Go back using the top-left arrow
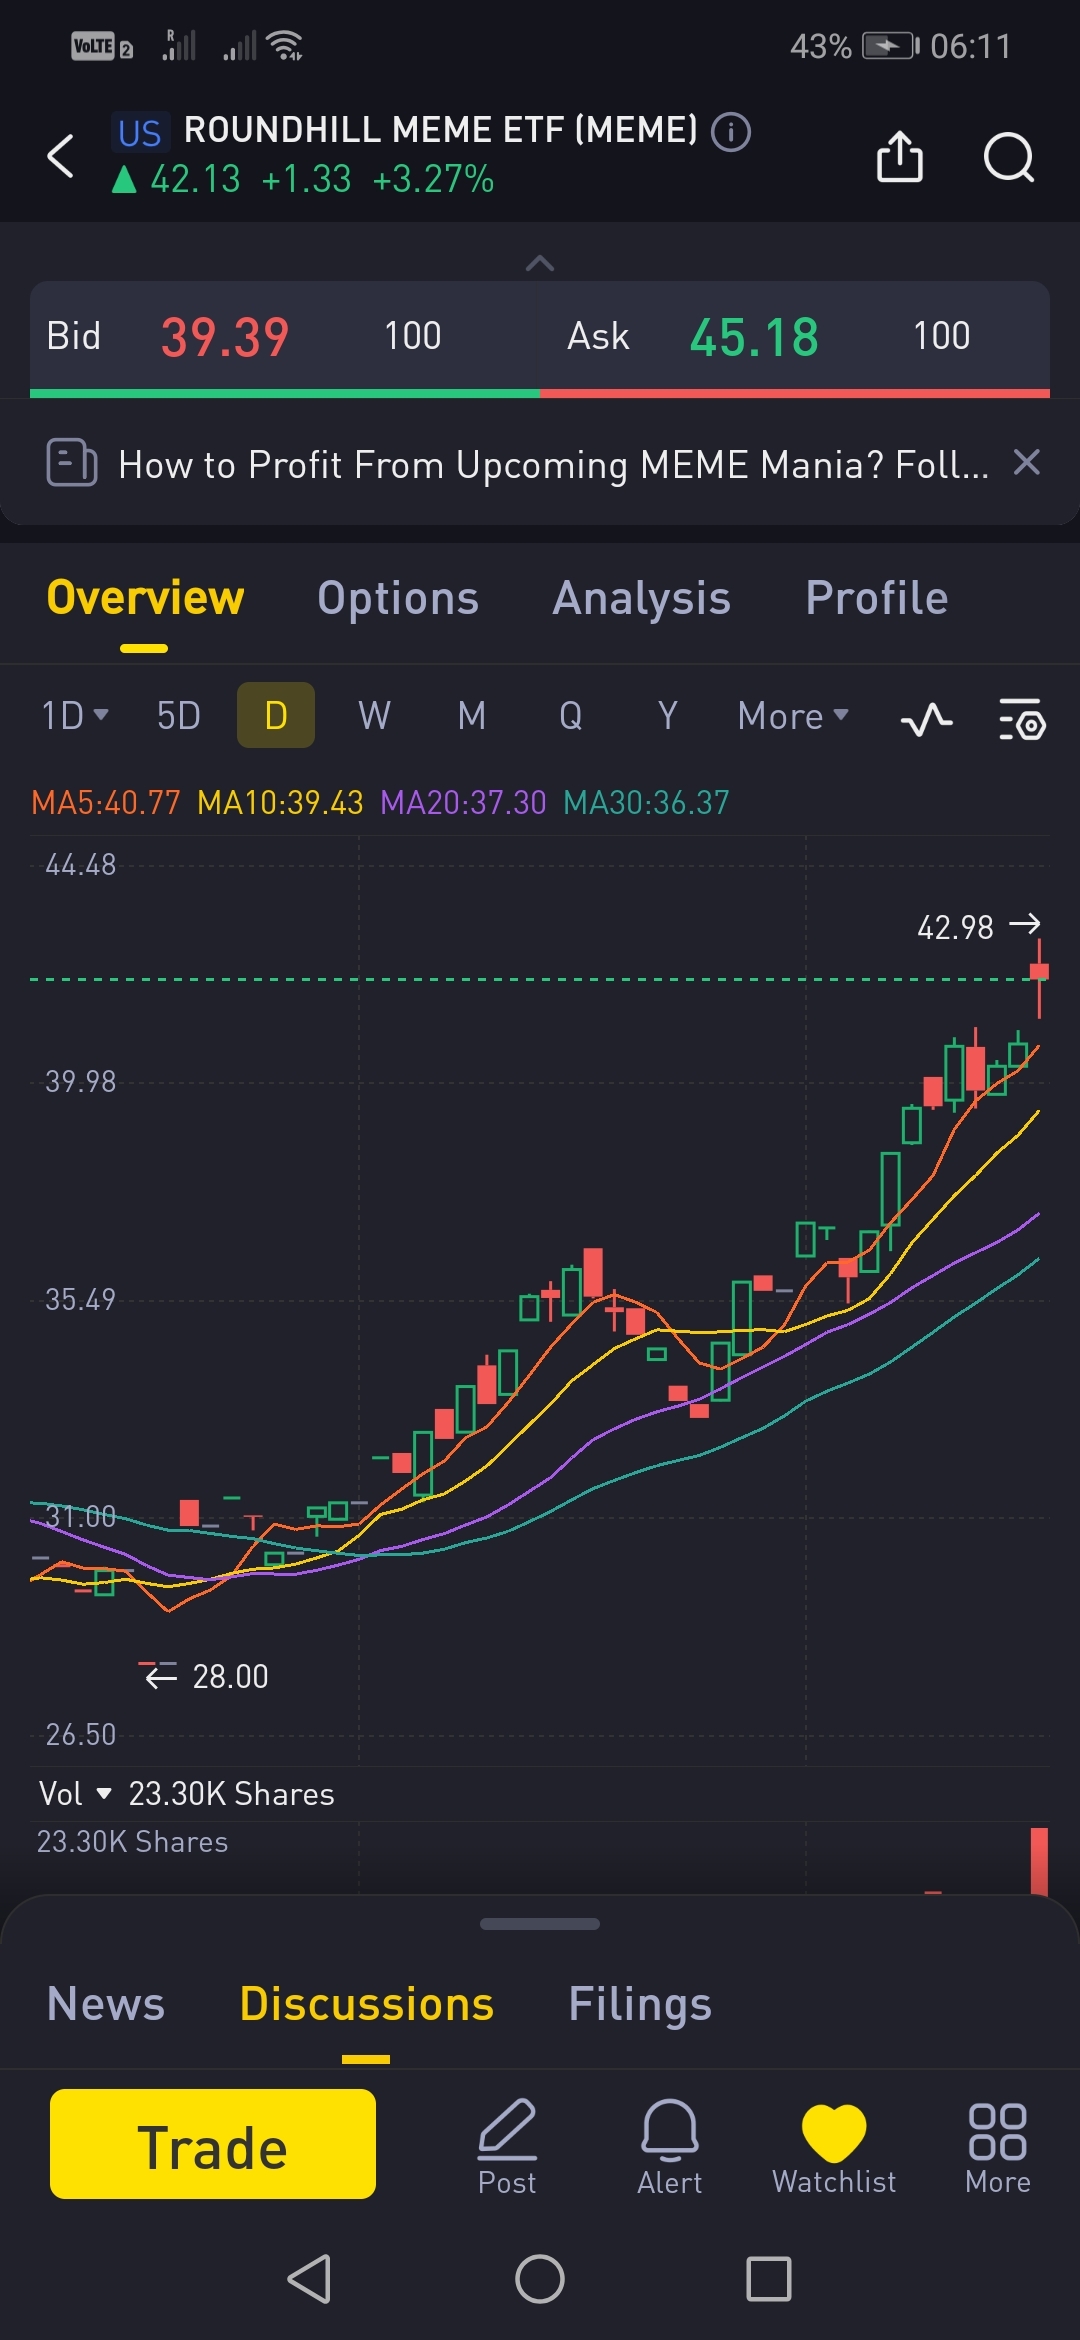This screenshot has height=2340, width=1080. click(x=61, y=156)
